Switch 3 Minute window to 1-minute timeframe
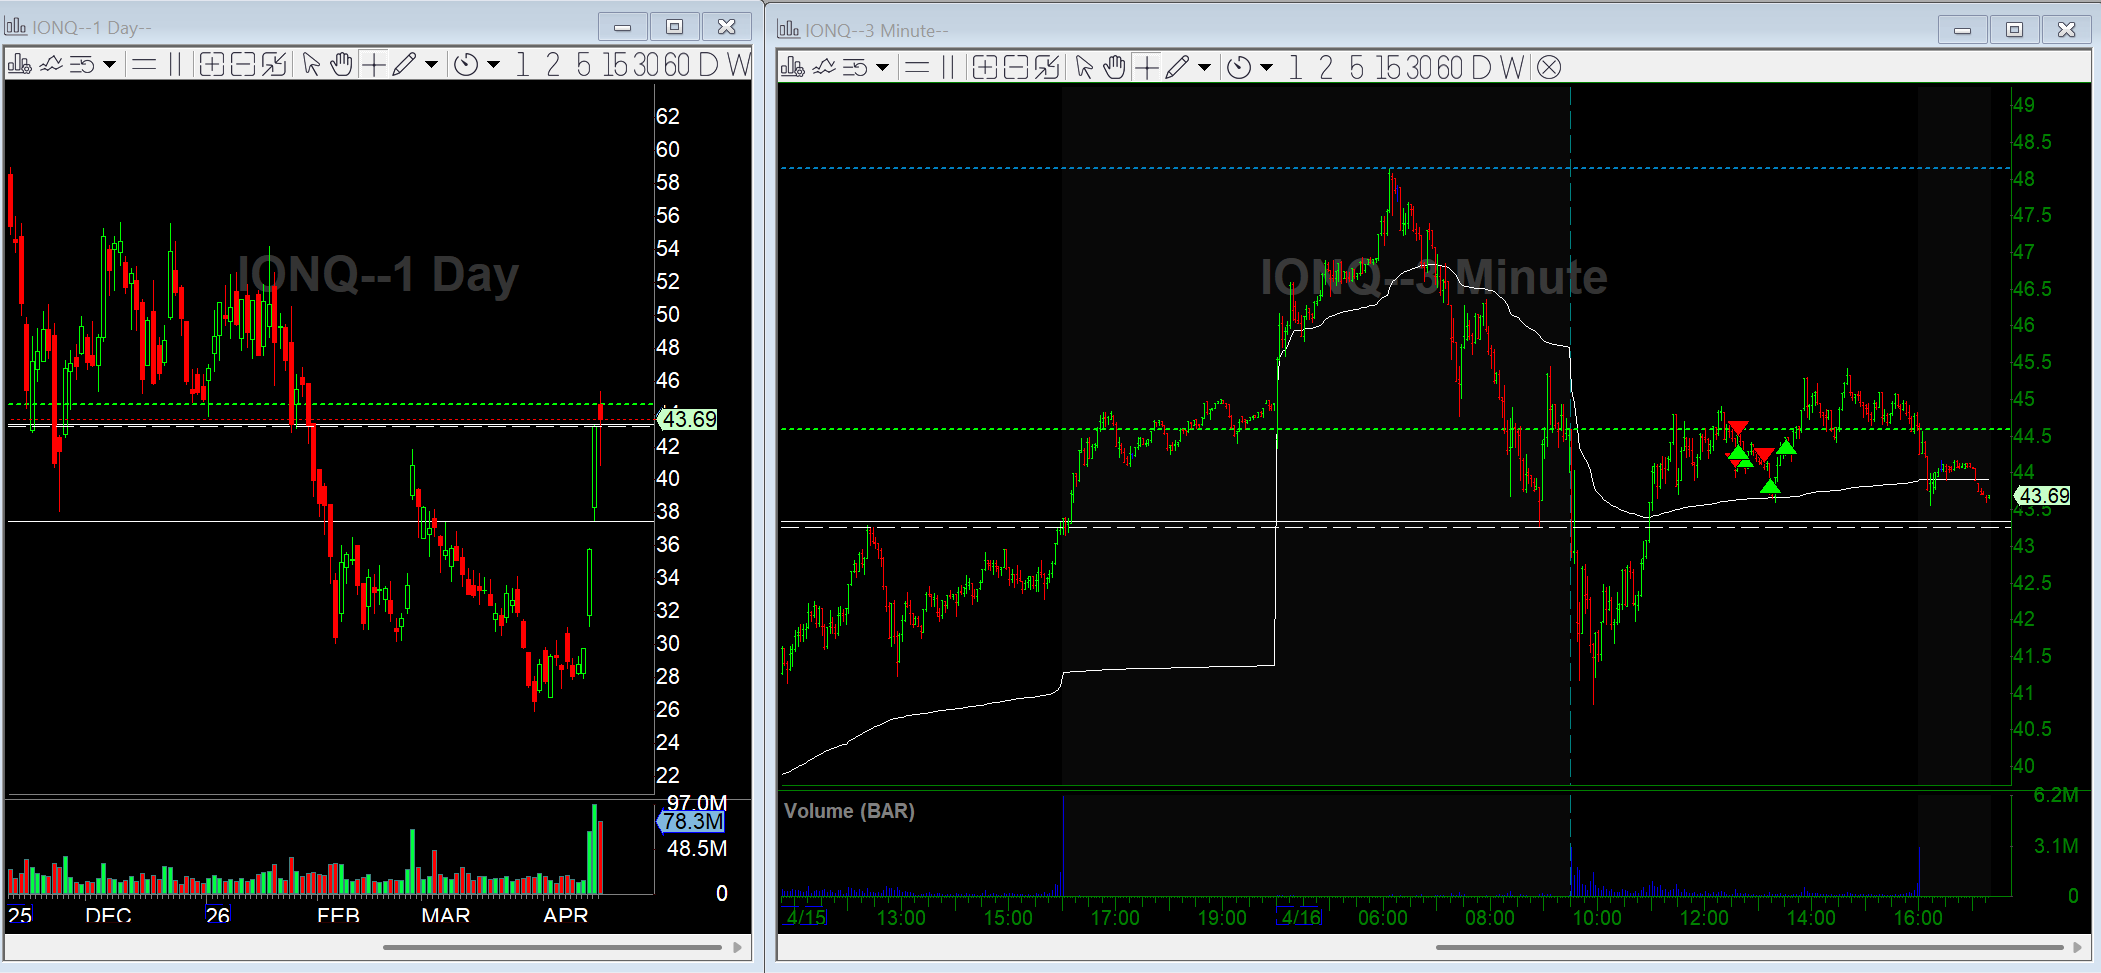This screenshot has height=973, width=2101. pos(1295,67)
